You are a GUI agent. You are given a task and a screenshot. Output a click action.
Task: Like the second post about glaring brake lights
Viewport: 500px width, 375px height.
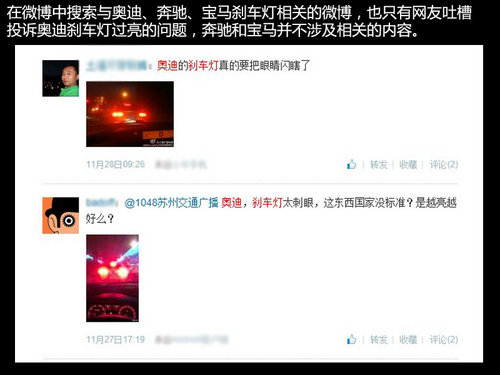pos(352,339)
